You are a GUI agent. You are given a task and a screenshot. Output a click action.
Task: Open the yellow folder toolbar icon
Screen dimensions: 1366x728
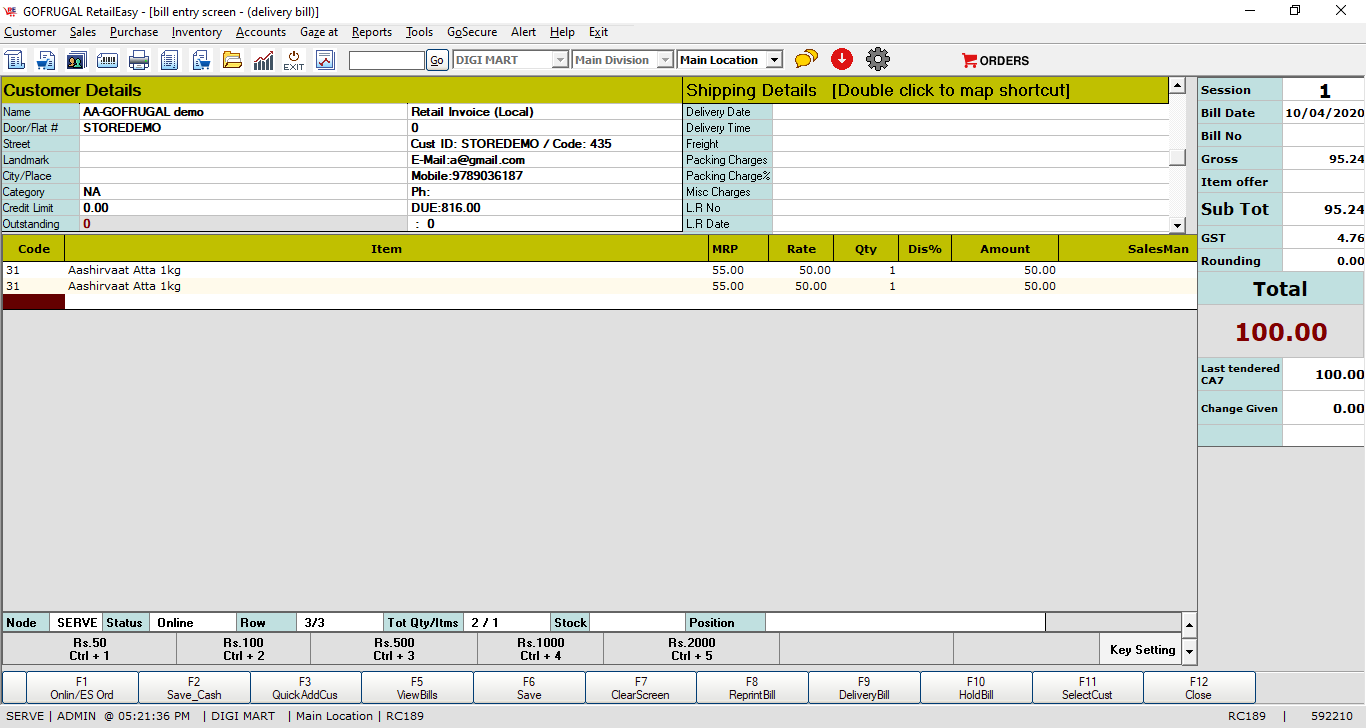click(232, 60)
